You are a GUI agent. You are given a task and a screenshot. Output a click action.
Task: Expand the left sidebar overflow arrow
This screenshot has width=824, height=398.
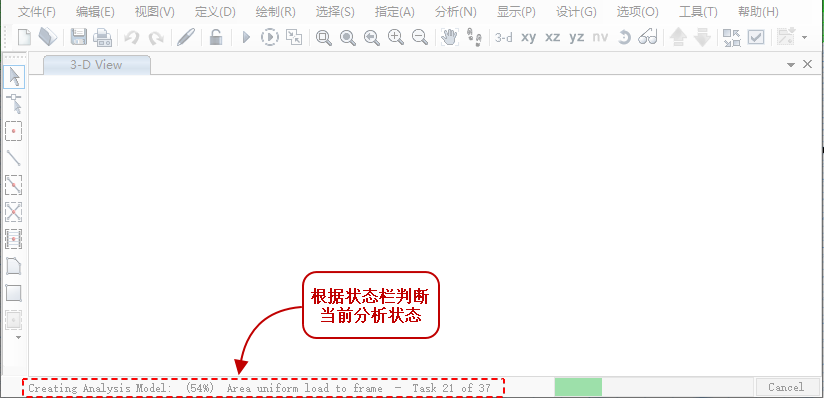(x=19, y=337)
